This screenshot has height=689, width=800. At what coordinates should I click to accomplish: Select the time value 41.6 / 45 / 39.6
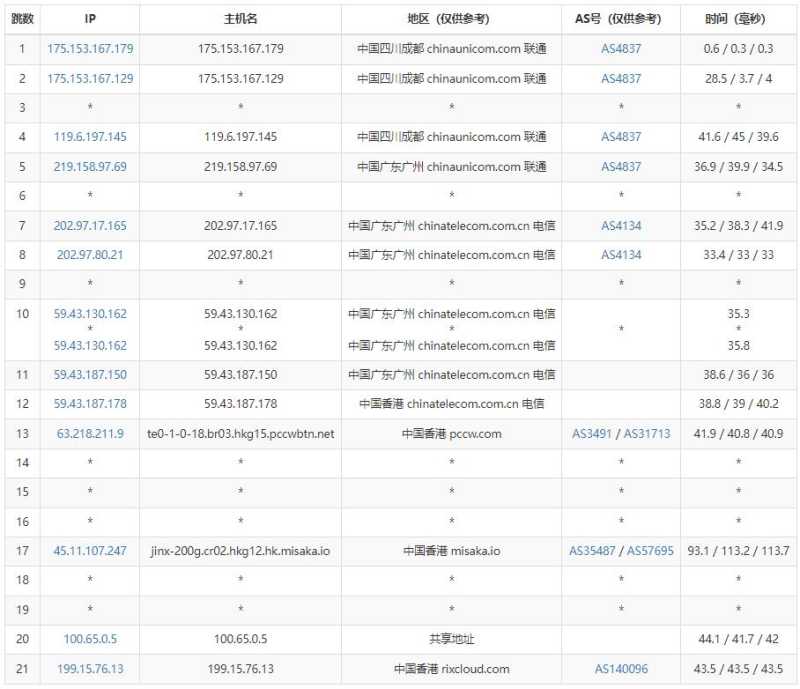738,137
